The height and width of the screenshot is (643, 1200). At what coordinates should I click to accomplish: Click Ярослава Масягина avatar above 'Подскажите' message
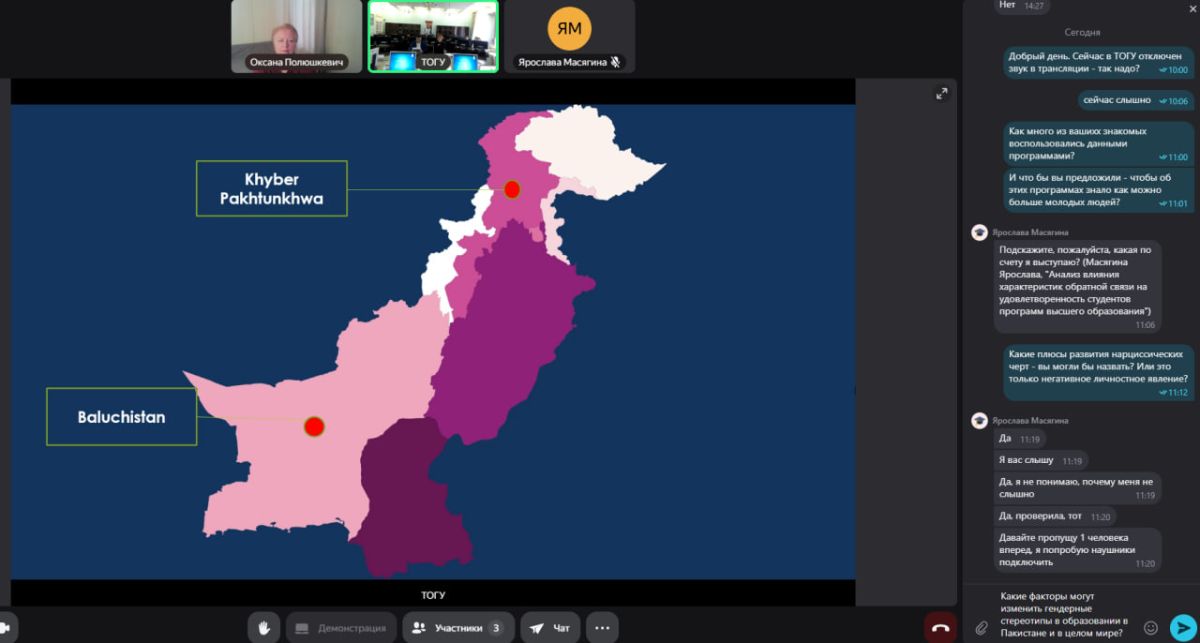click(x=980, y=233)
